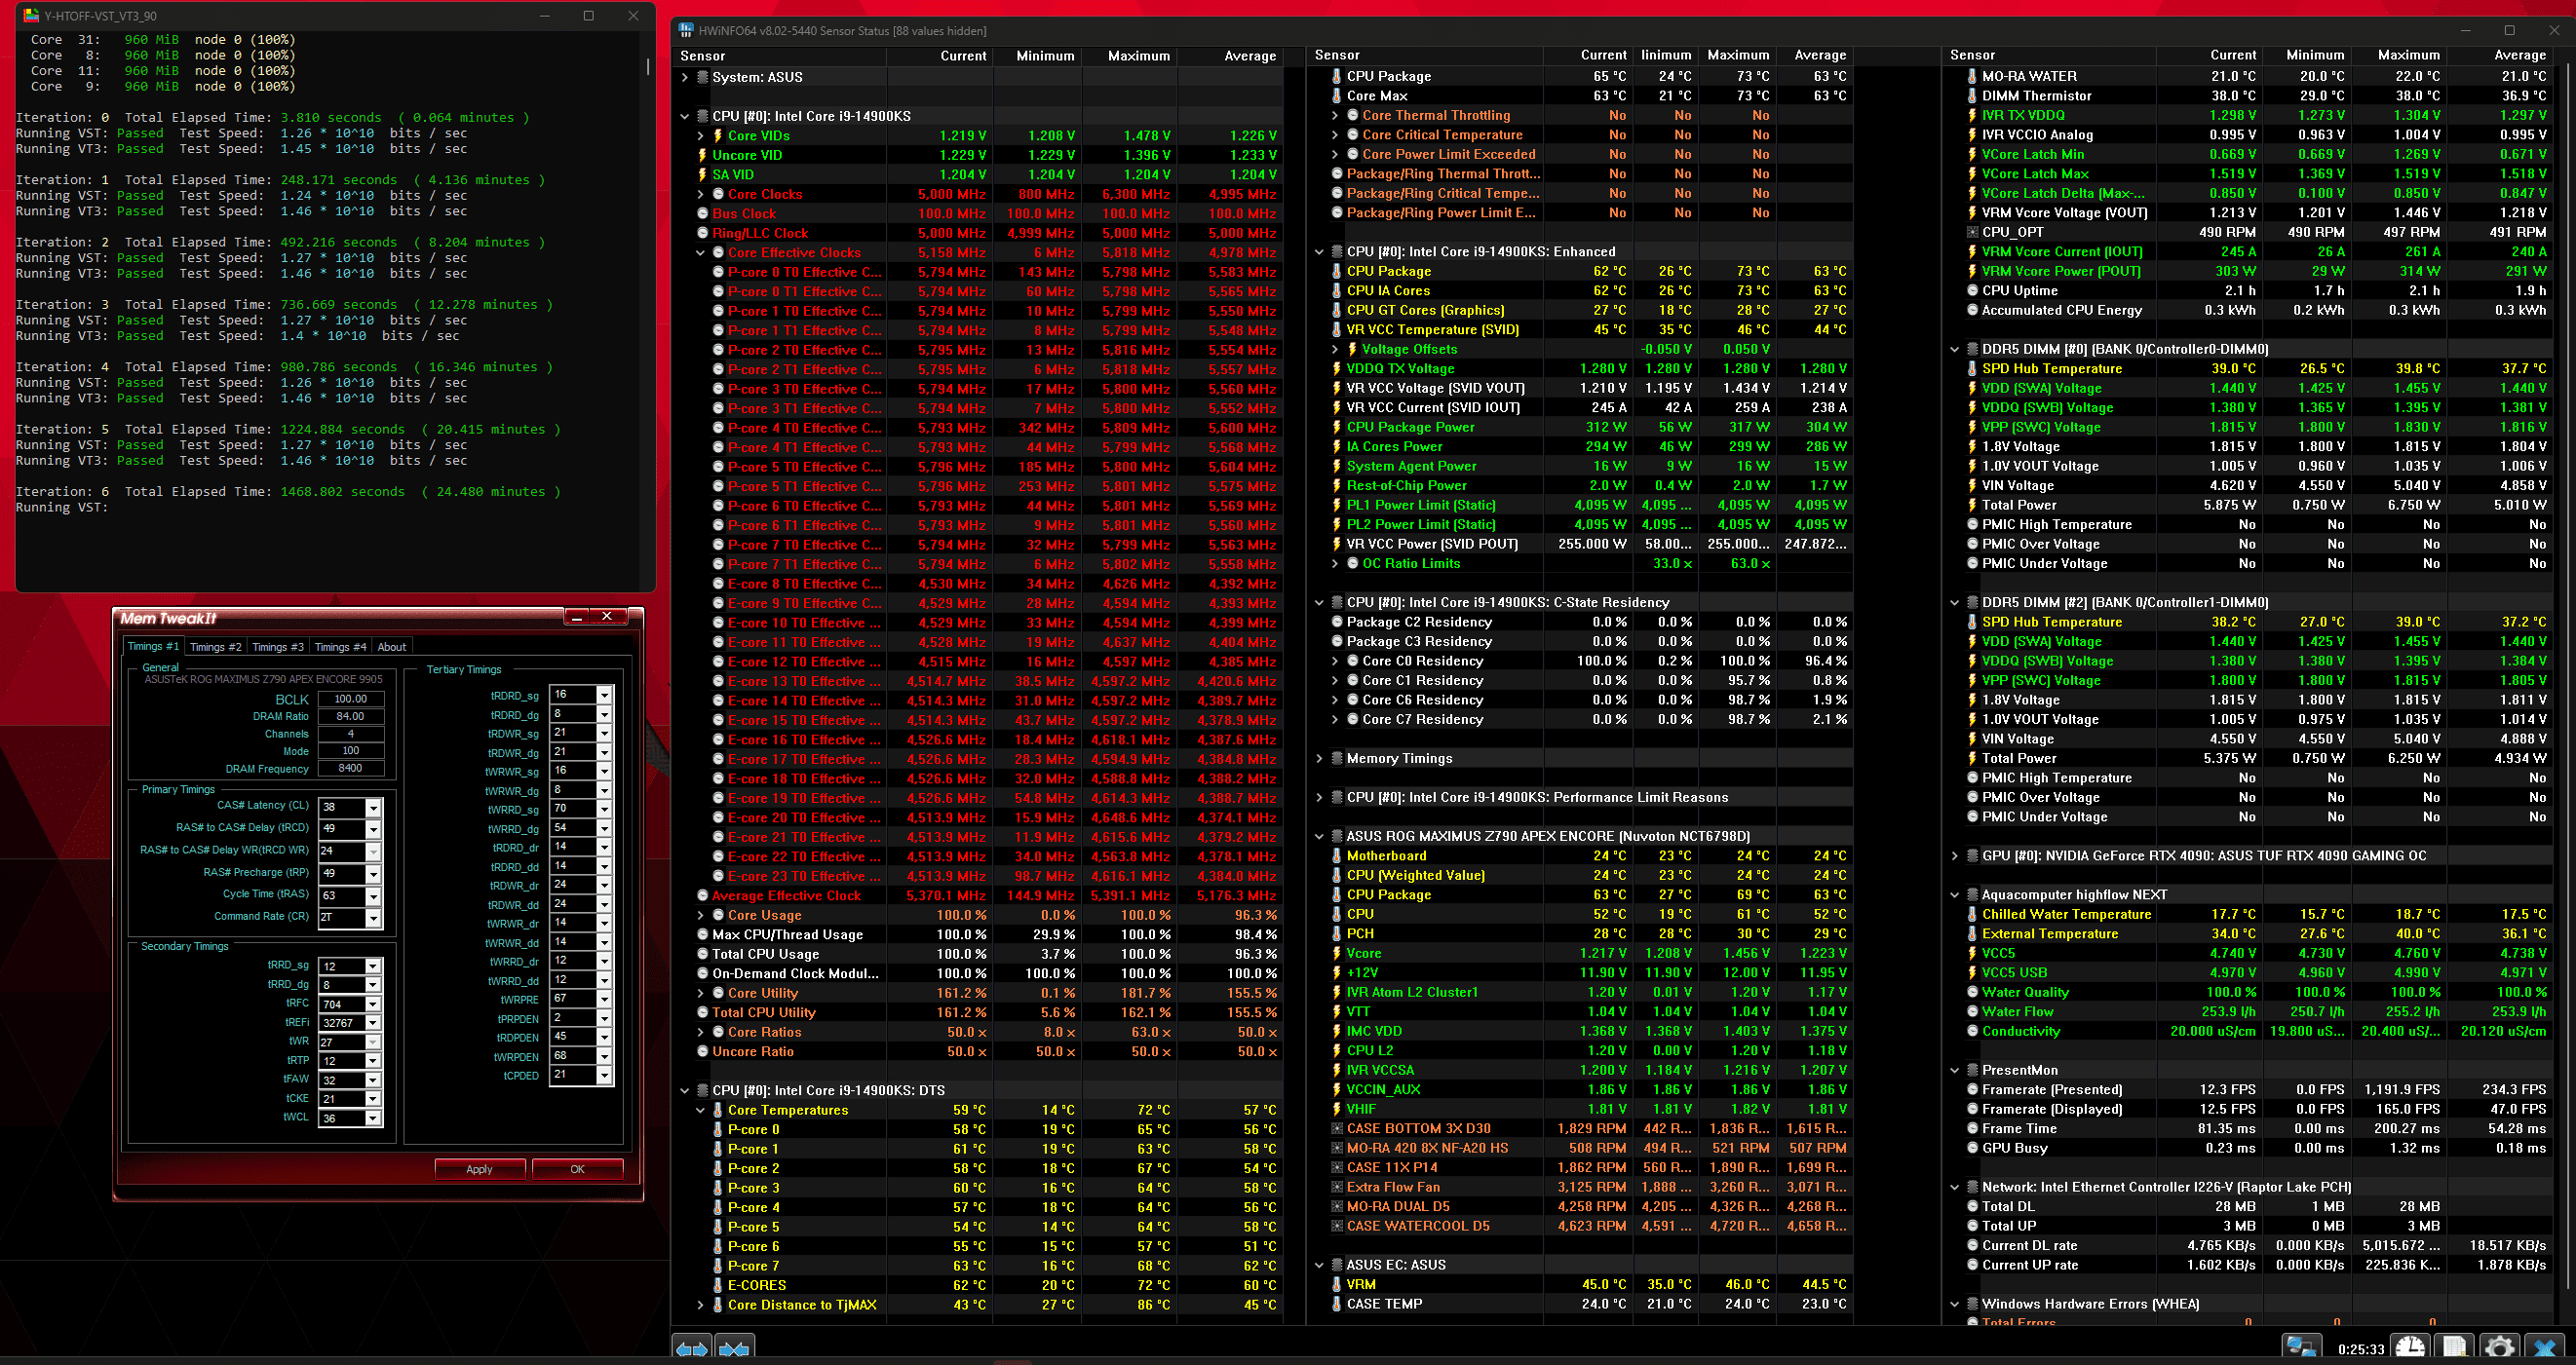Click the chip icon beside System: ASUS
The image size is (2576, 1365).
pos(703,77)
